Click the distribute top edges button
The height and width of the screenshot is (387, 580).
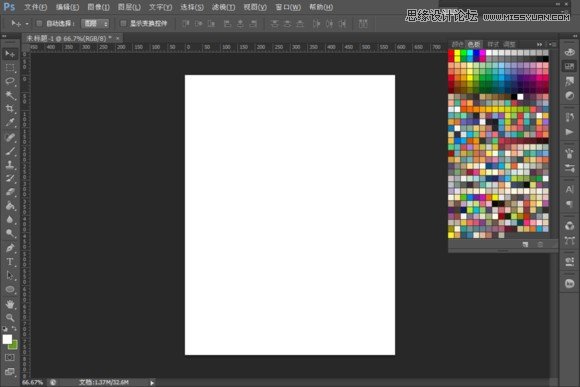[274, 24]
